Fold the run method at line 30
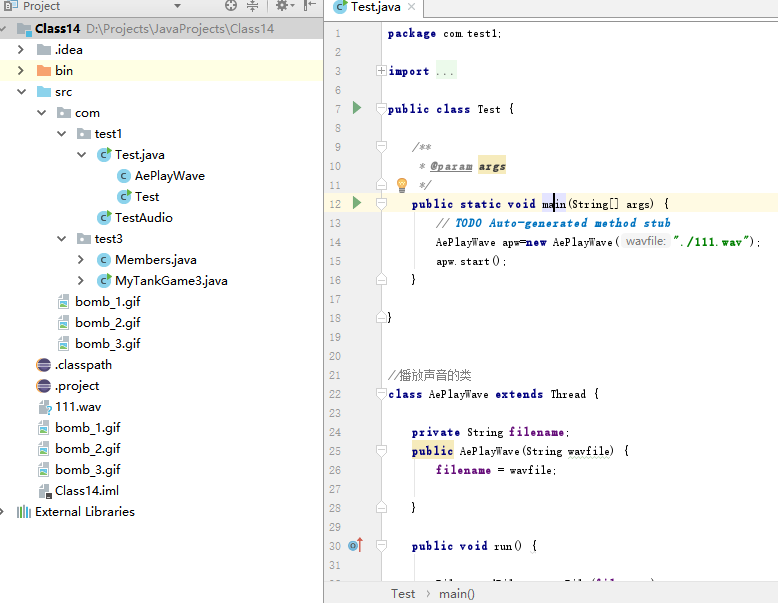 381,546
